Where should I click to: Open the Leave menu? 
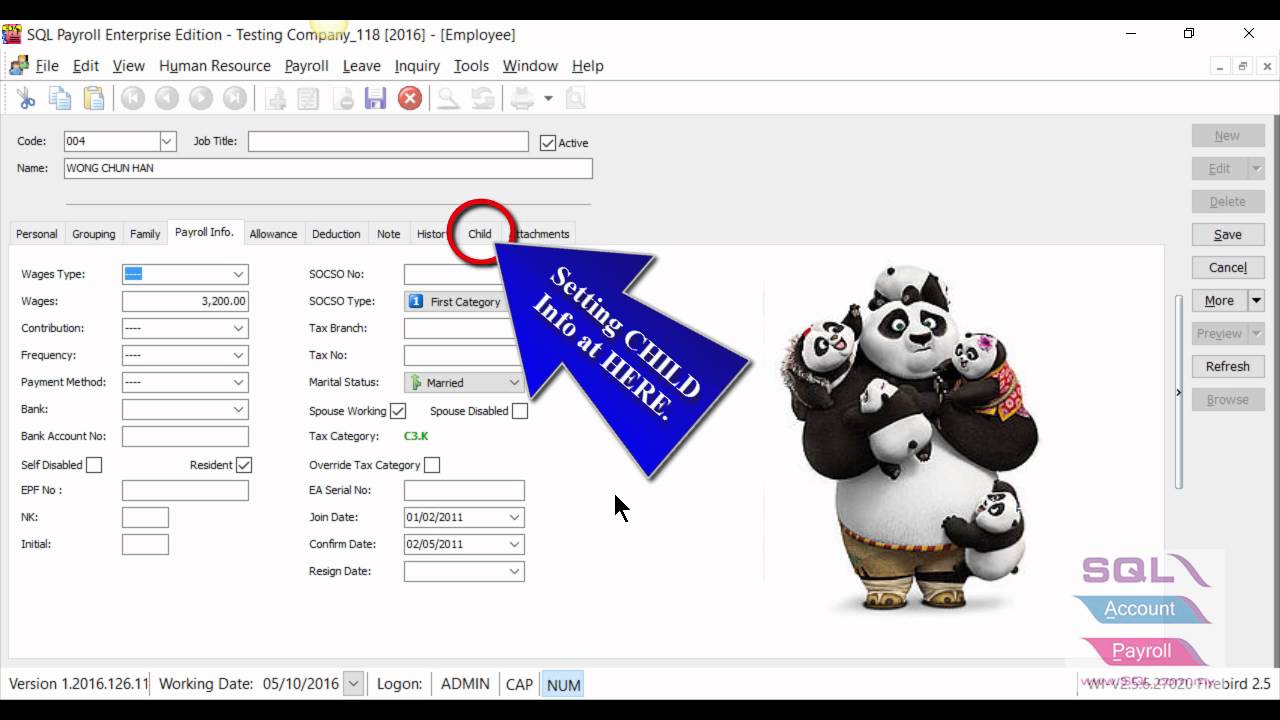(x=361, y=66)
